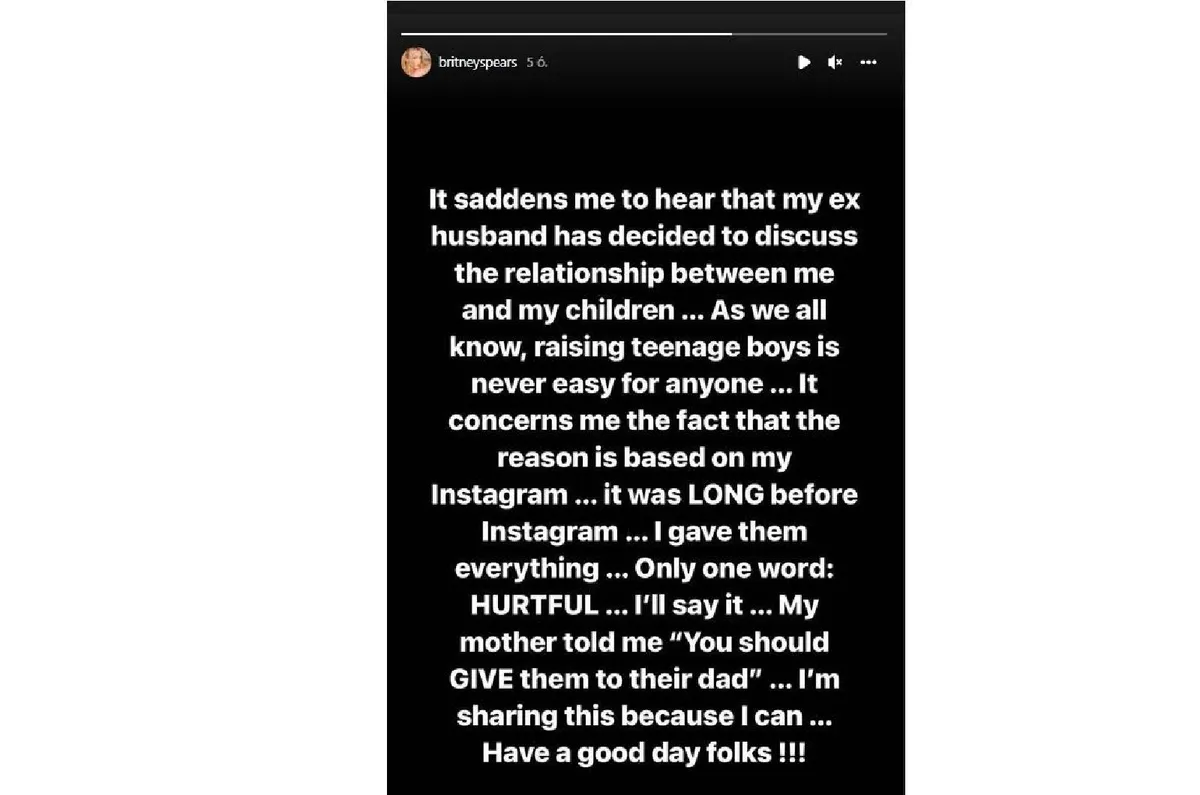
Task: Click the "Have a good day folks !!!" line
Action: [x=645, y=753]
